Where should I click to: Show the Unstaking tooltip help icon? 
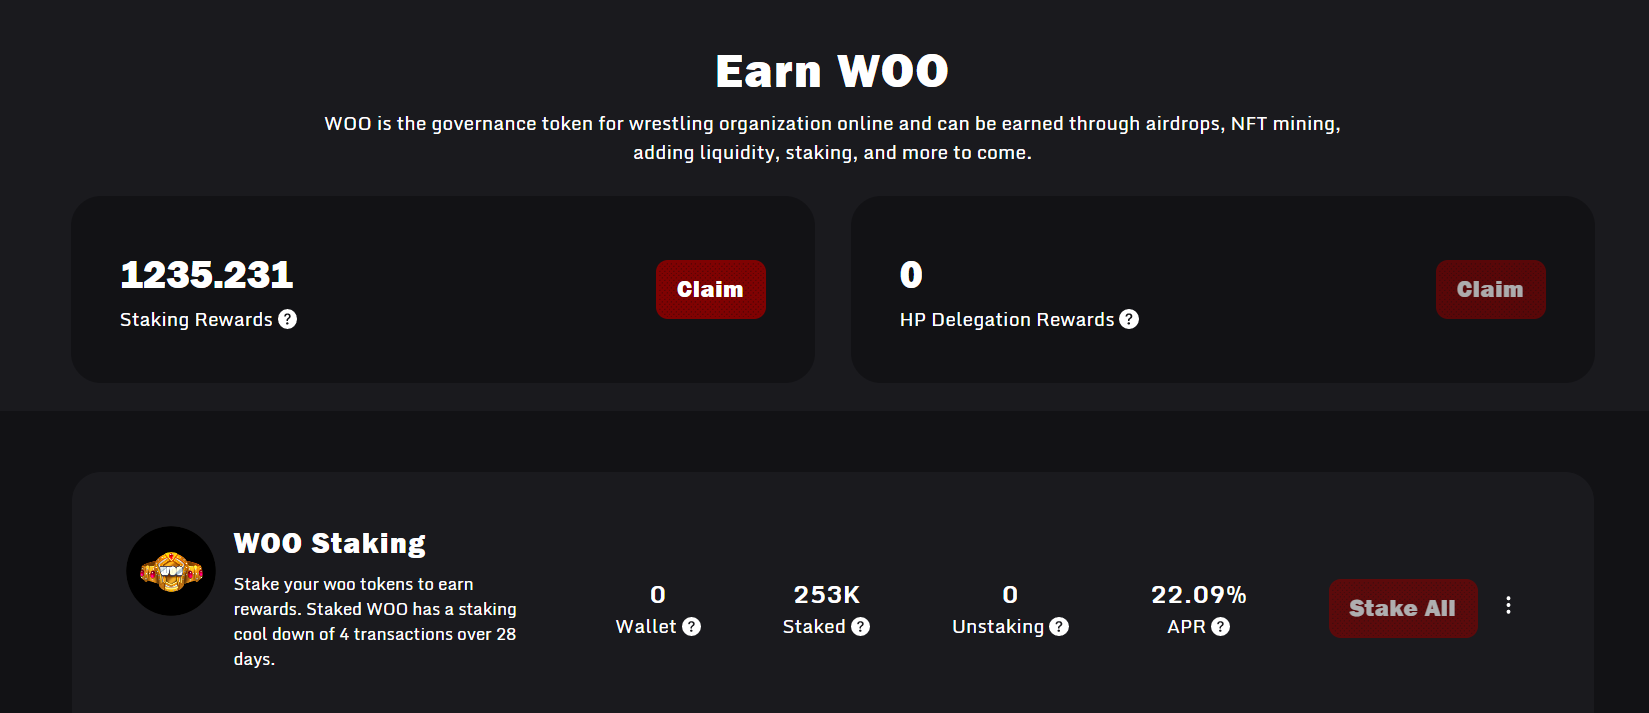[1059, 627]
